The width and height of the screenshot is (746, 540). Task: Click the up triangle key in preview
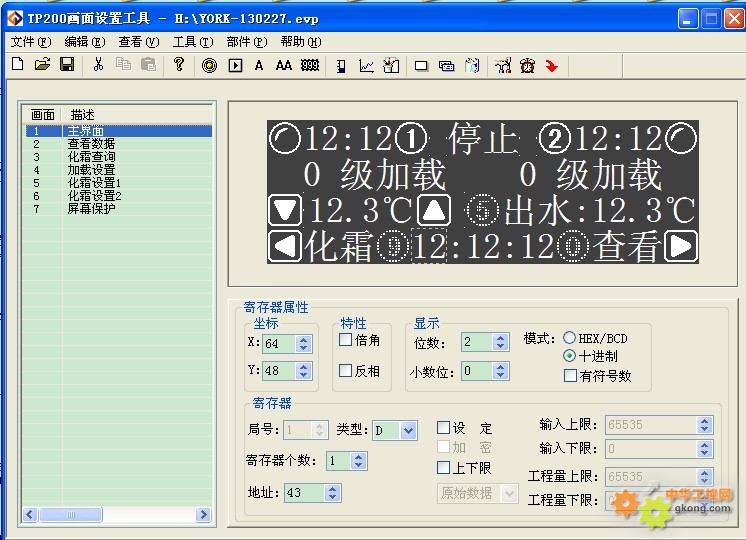[434, 210]
